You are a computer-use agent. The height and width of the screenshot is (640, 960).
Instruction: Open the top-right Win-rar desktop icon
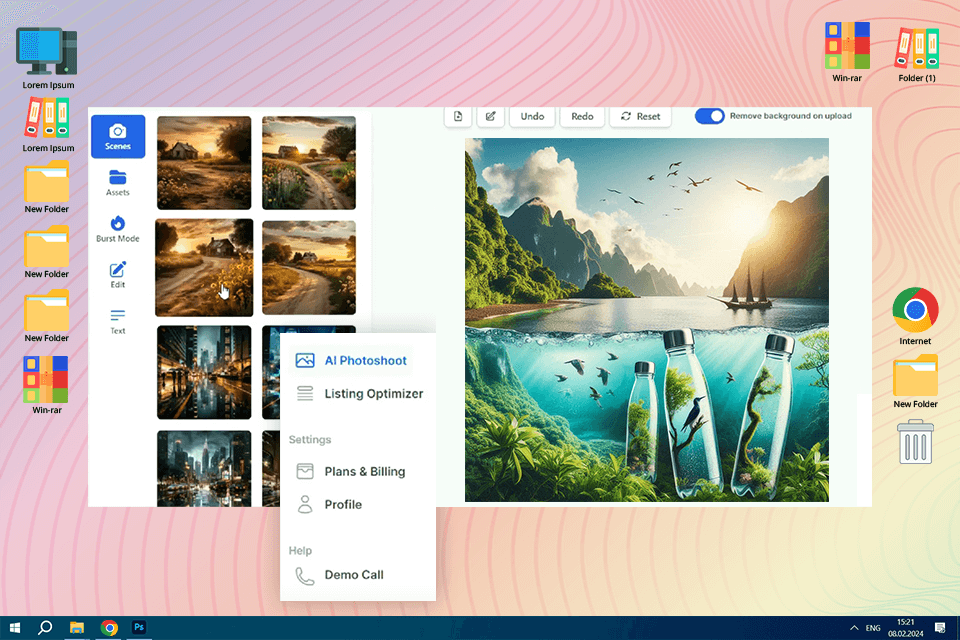[847, 52]
